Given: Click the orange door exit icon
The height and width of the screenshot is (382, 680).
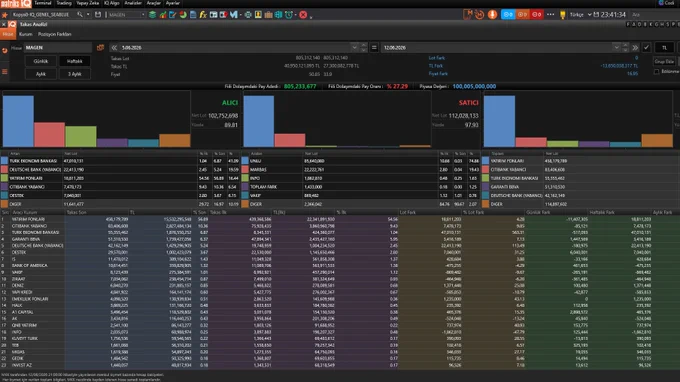Looking at the screenshot, I should point(467,14).
